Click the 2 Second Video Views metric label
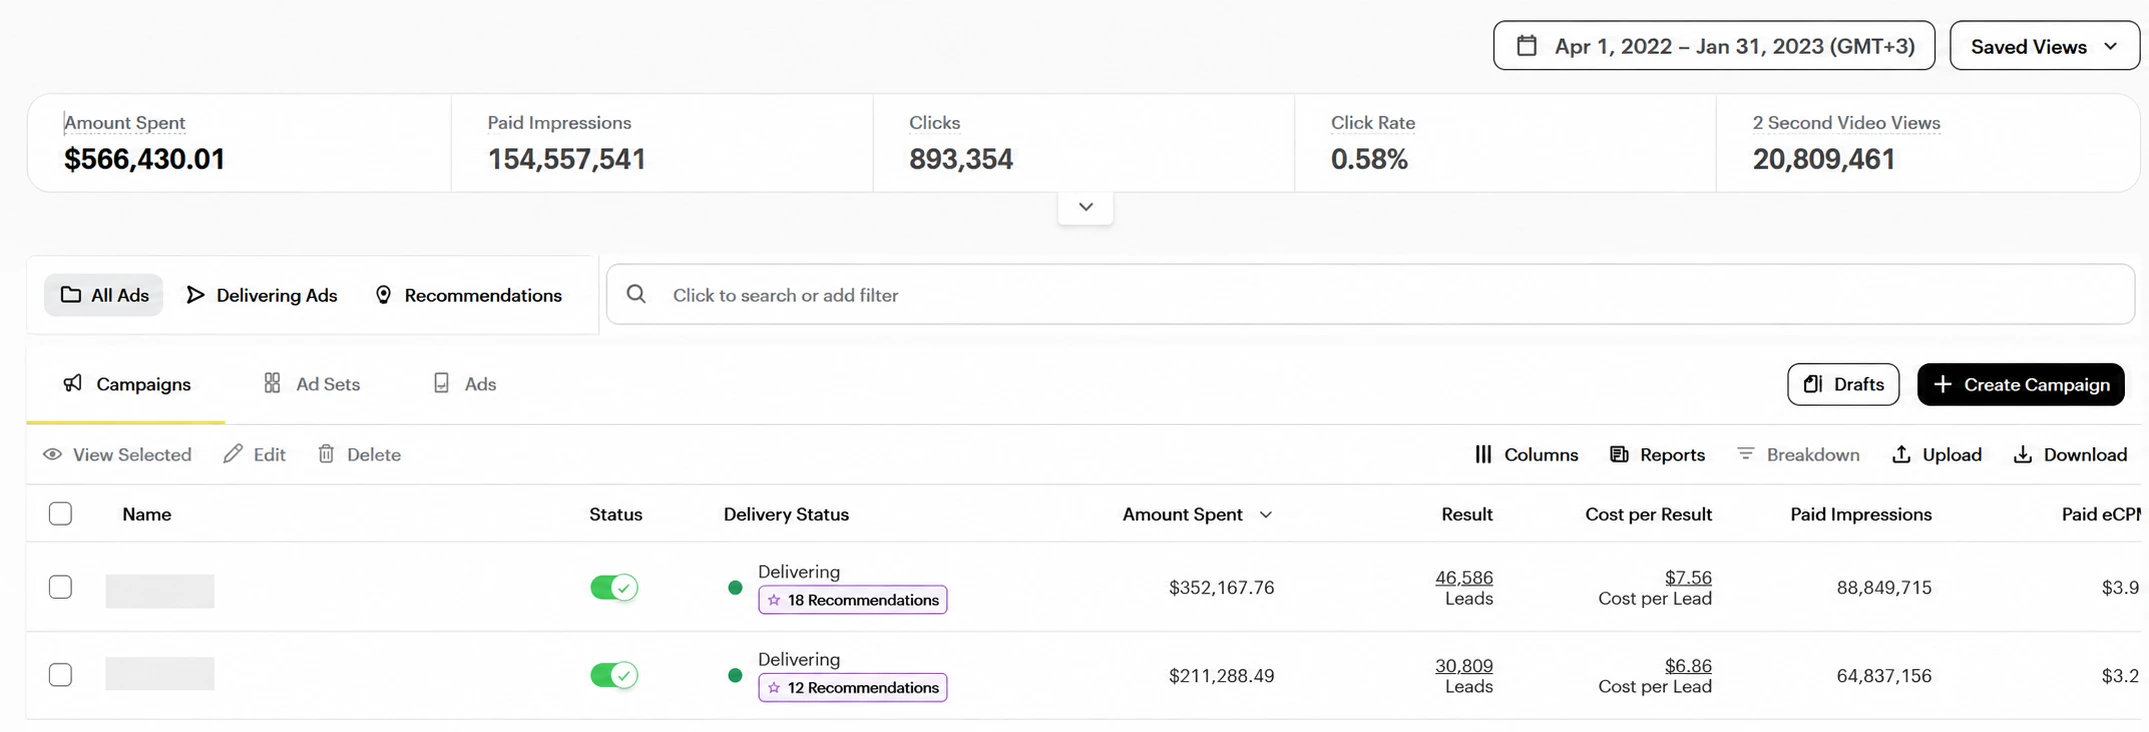Screen dimensions: 2149x732 1846,122
